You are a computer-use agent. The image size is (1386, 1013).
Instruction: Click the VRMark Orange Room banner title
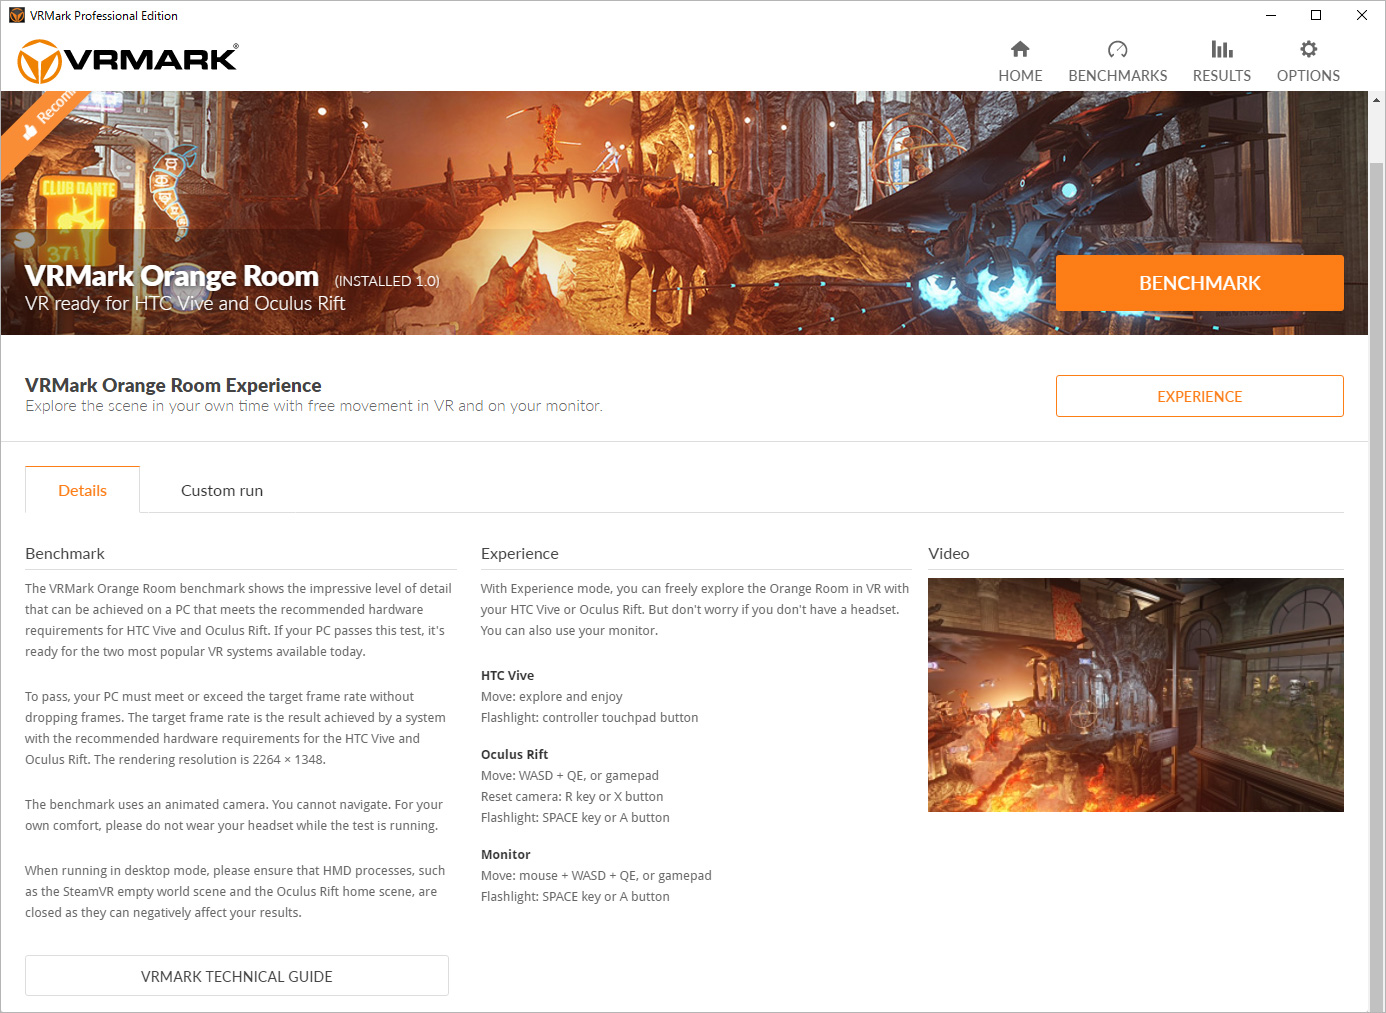pyautogui.click(x=172, y=275)
